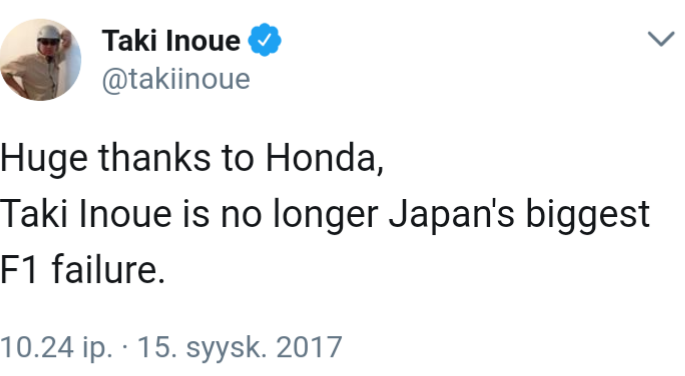Click the word failure in tweet

click(105, 269)
